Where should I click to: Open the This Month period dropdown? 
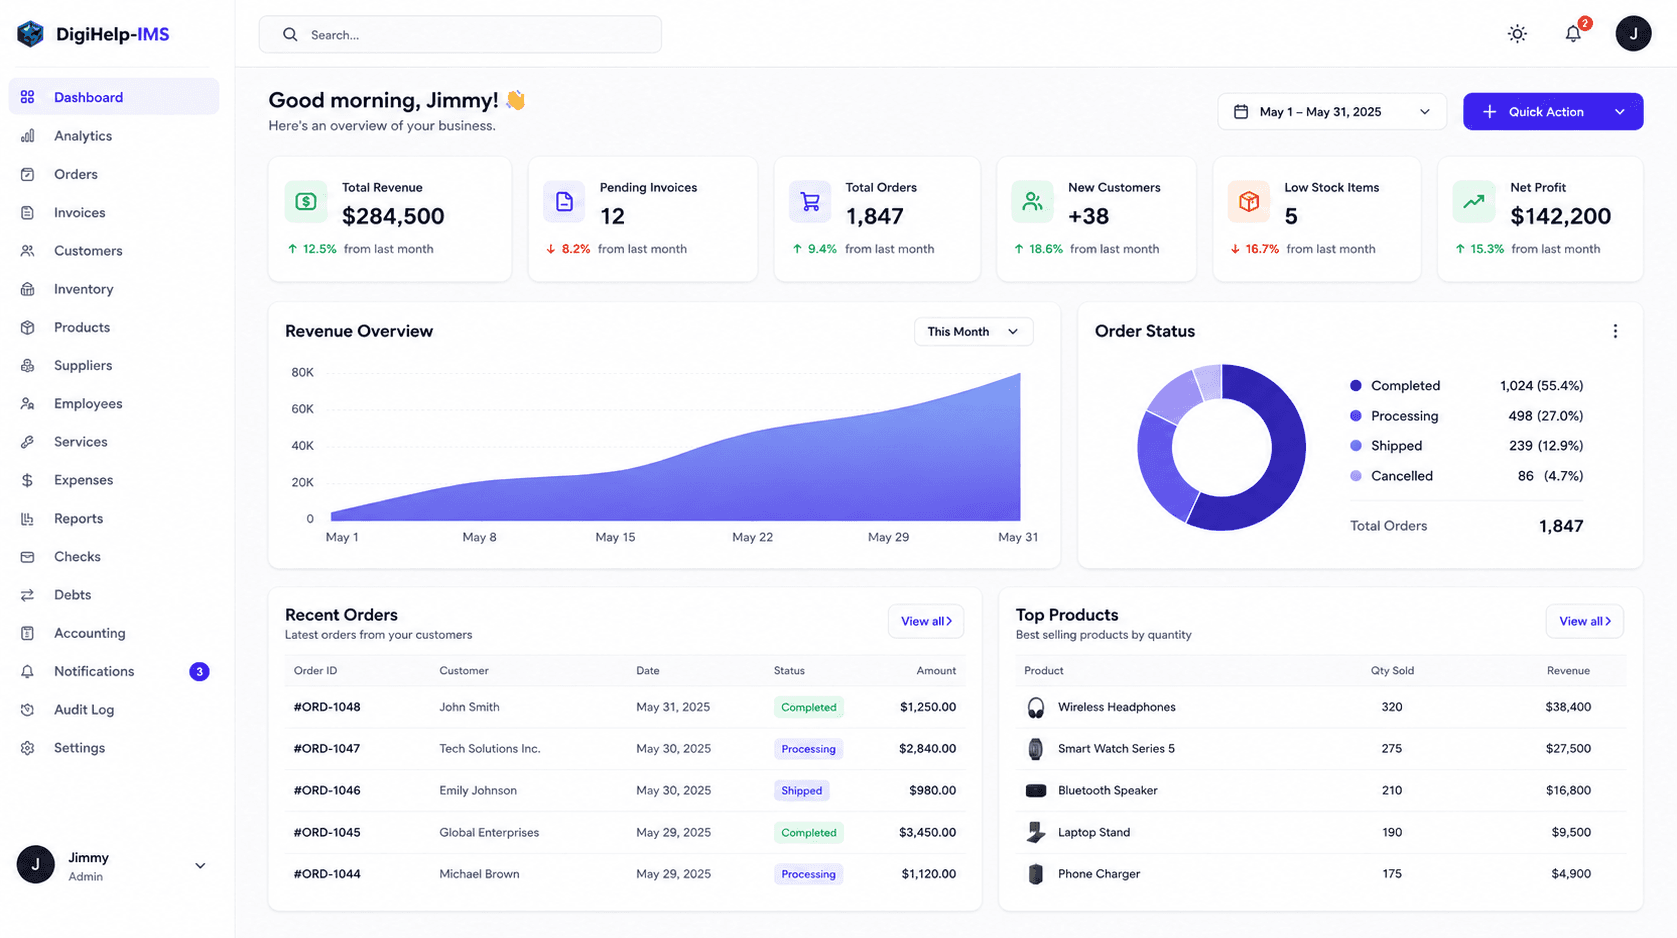(x=973, y=332)
